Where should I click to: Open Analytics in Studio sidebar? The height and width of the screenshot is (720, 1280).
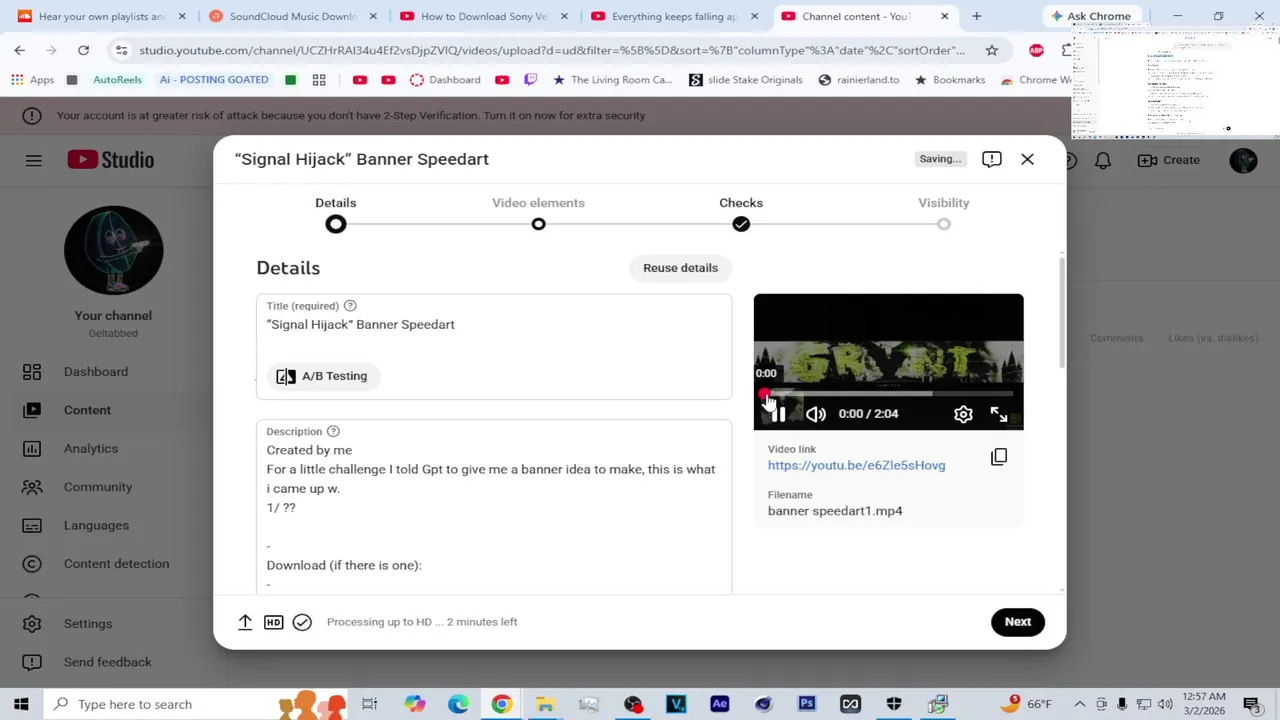coord(91,449)
